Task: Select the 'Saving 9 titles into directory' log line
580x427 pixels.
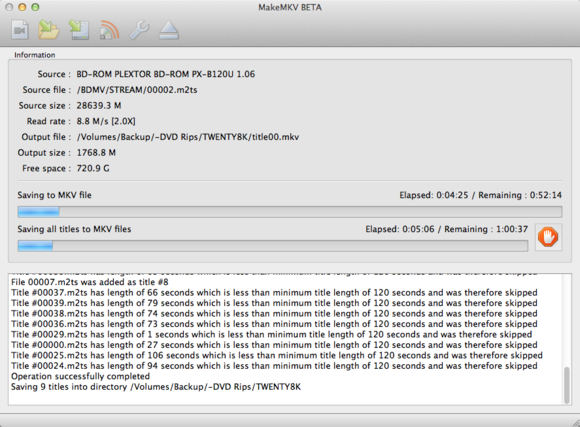Action: click(x=156, y=387)
